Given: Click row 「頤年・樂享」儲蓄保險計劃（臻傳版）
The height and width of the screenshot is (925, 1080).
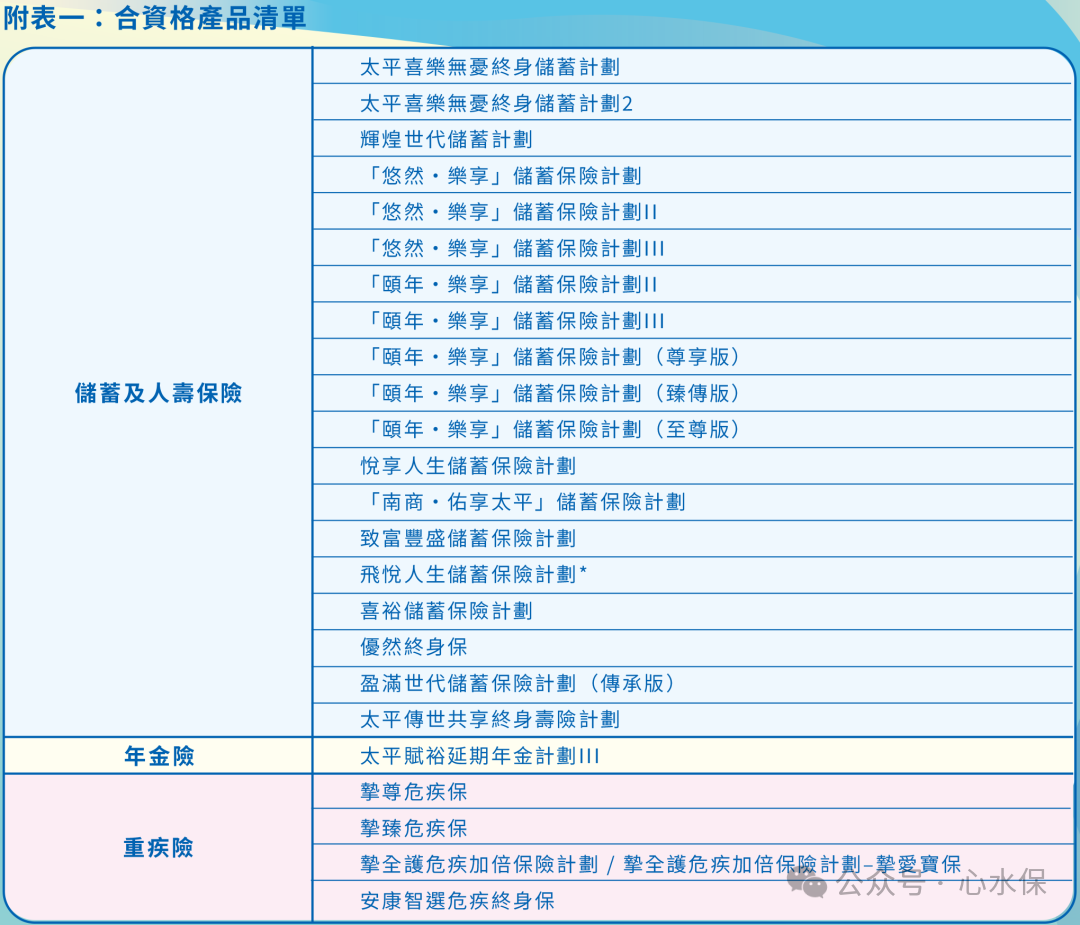Looking at the screenshot, I should tap(693, 393).
